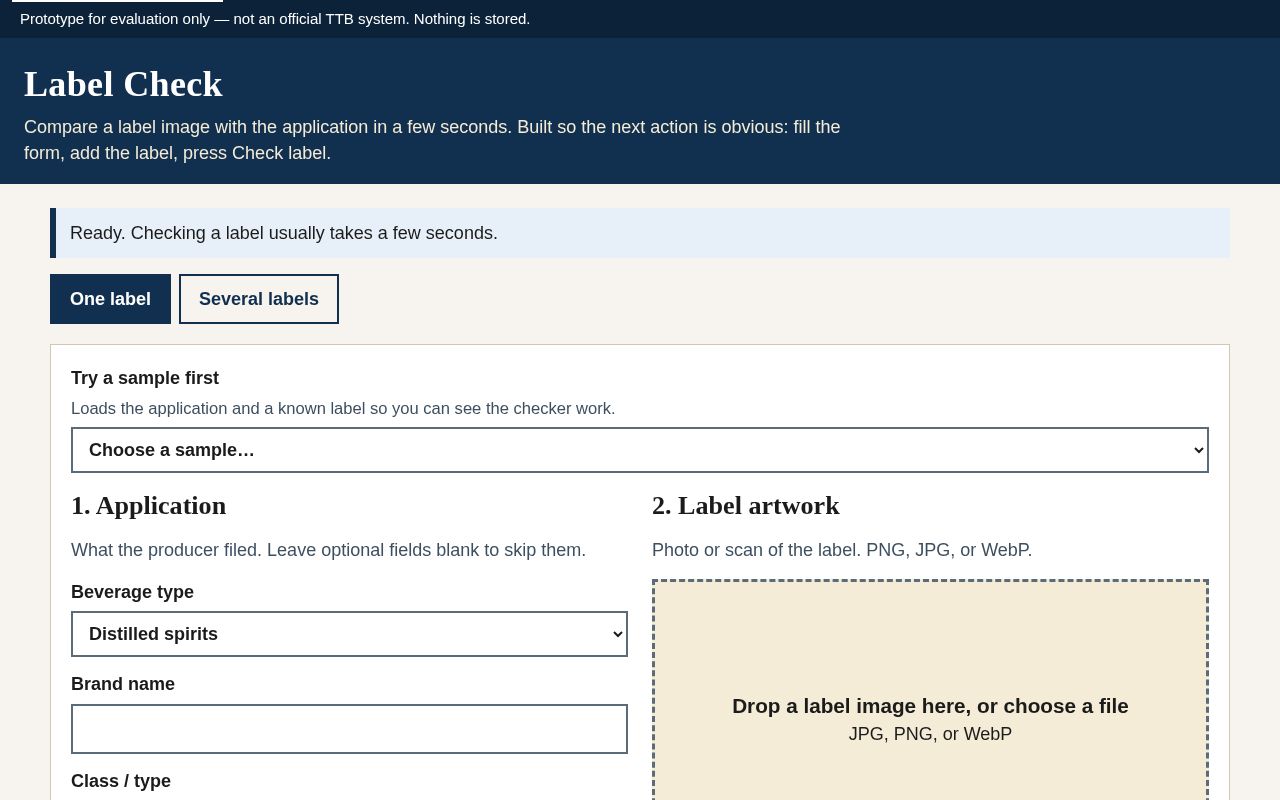1280x800 pixels.
Task: Click the label image drop zone
Action: (930, 690)
